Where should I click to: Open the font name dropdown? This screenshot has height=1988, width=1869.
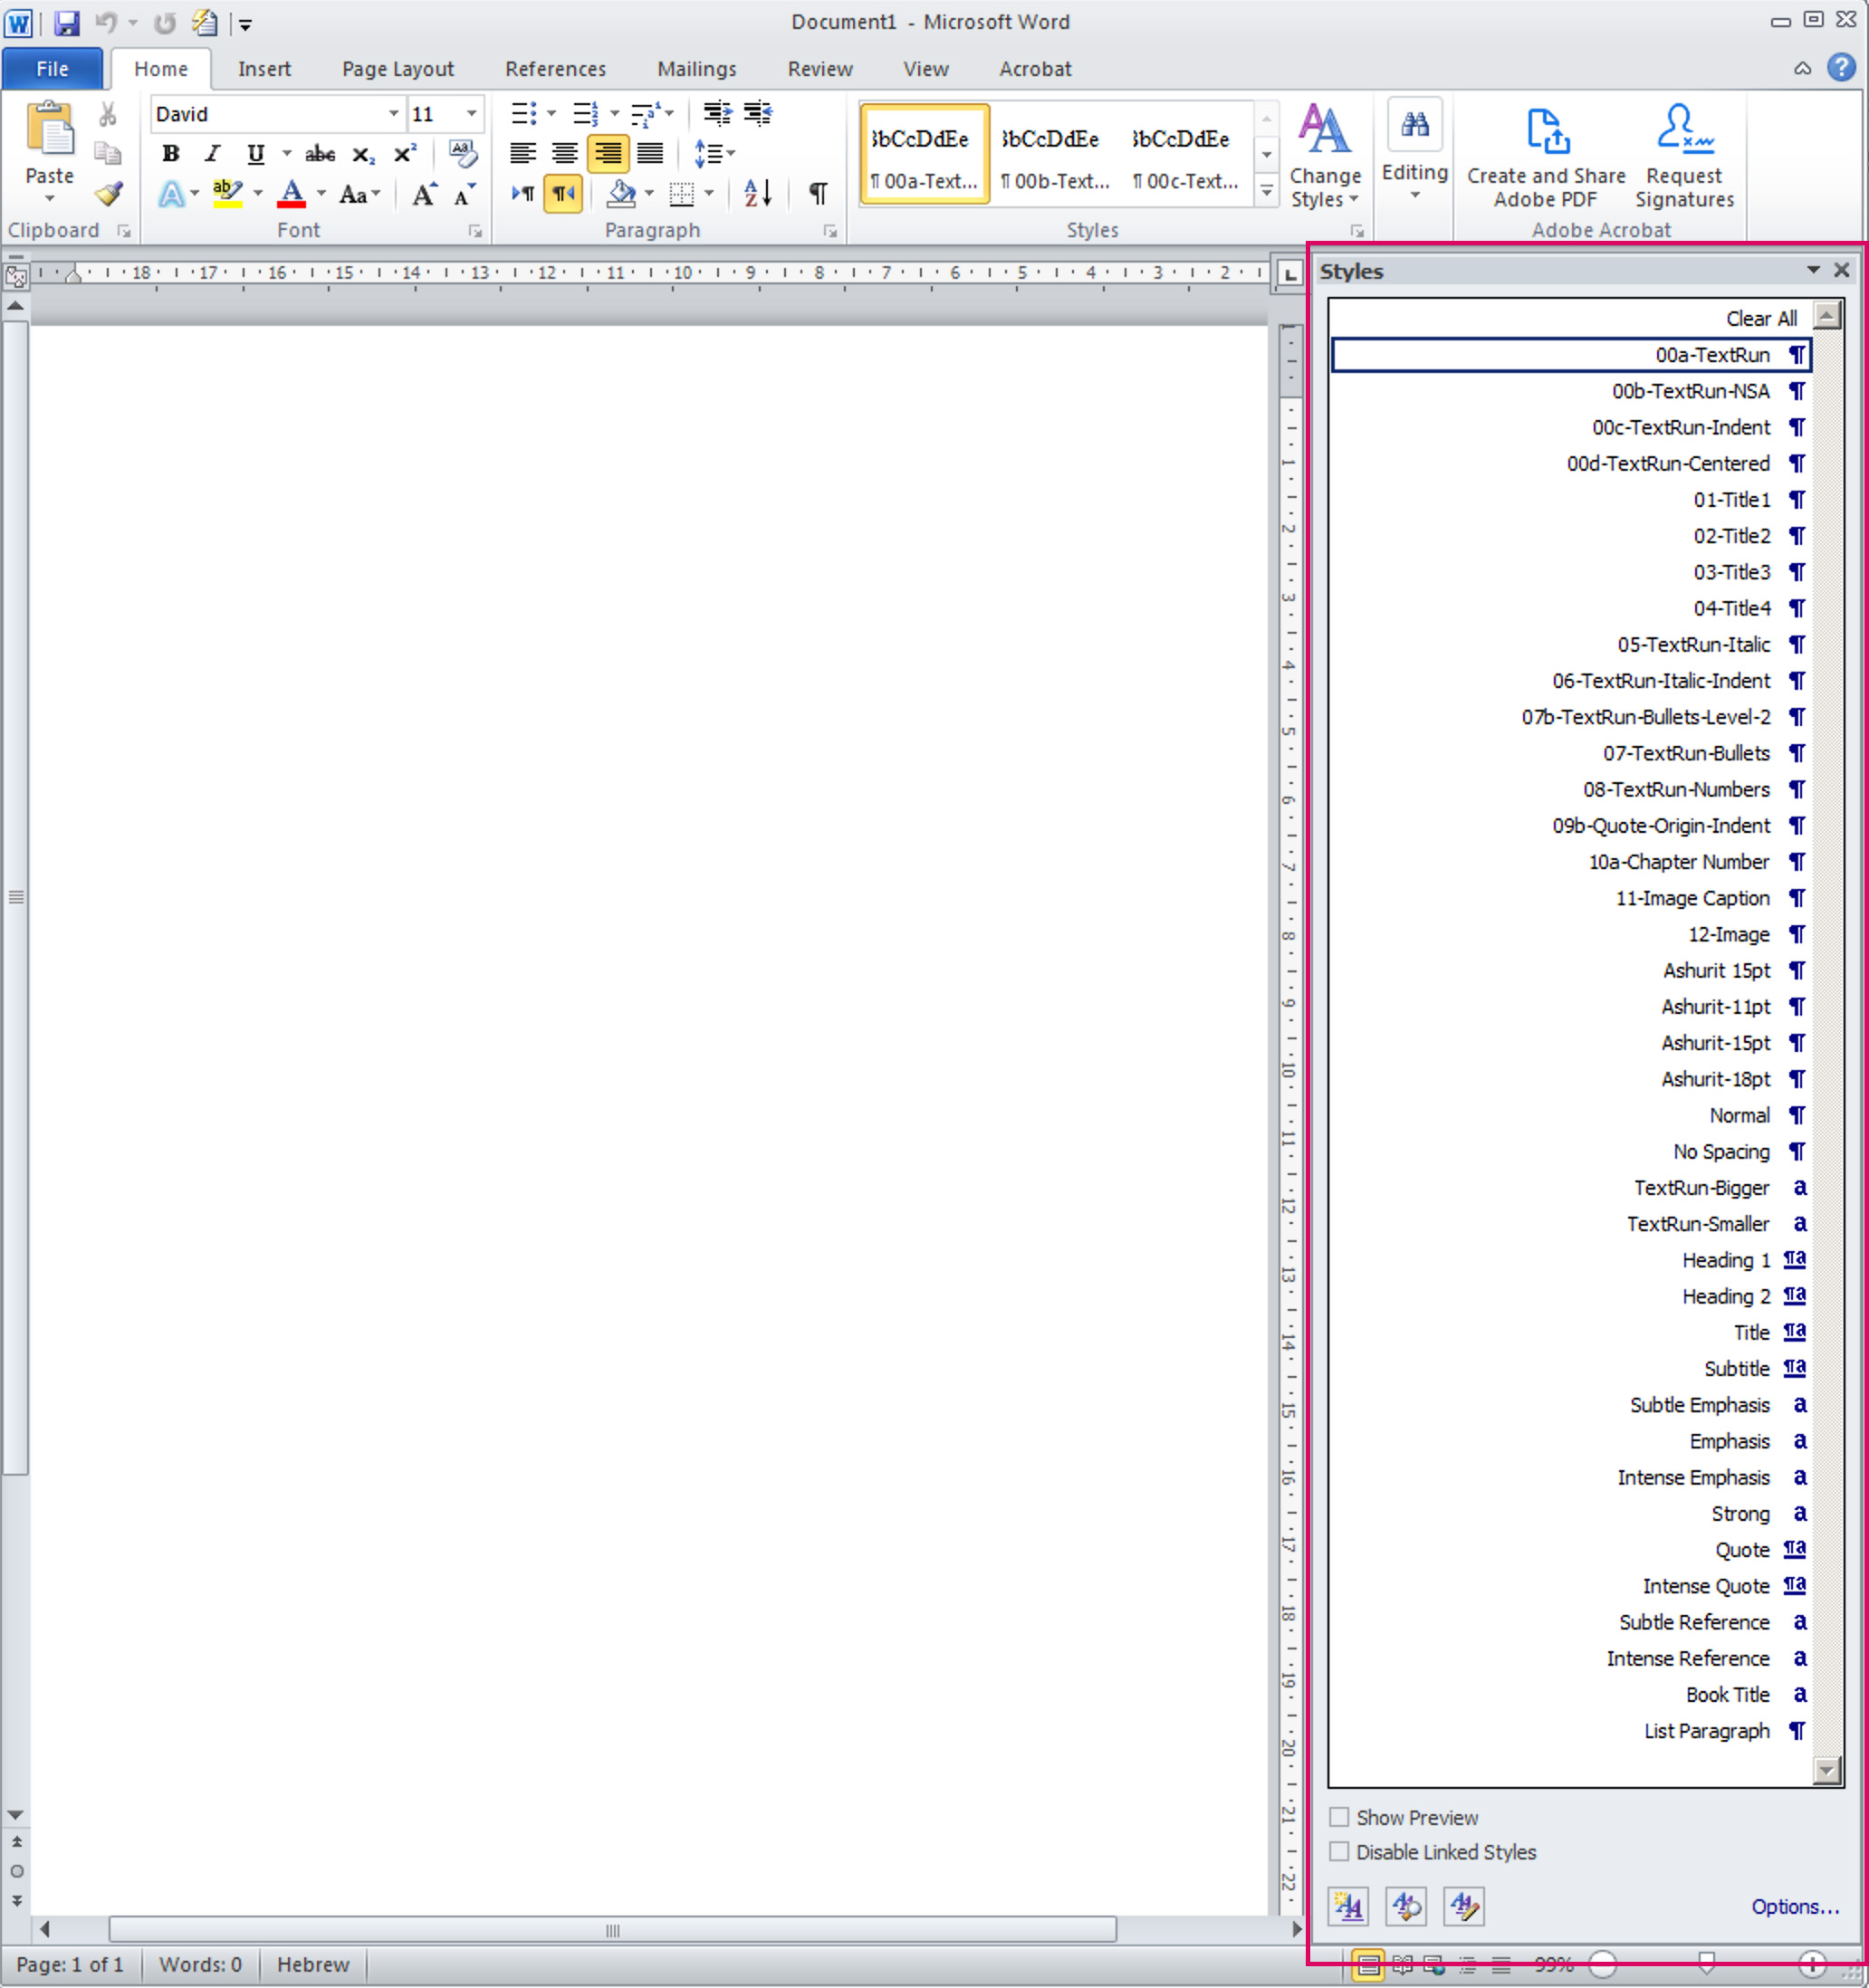393,114
